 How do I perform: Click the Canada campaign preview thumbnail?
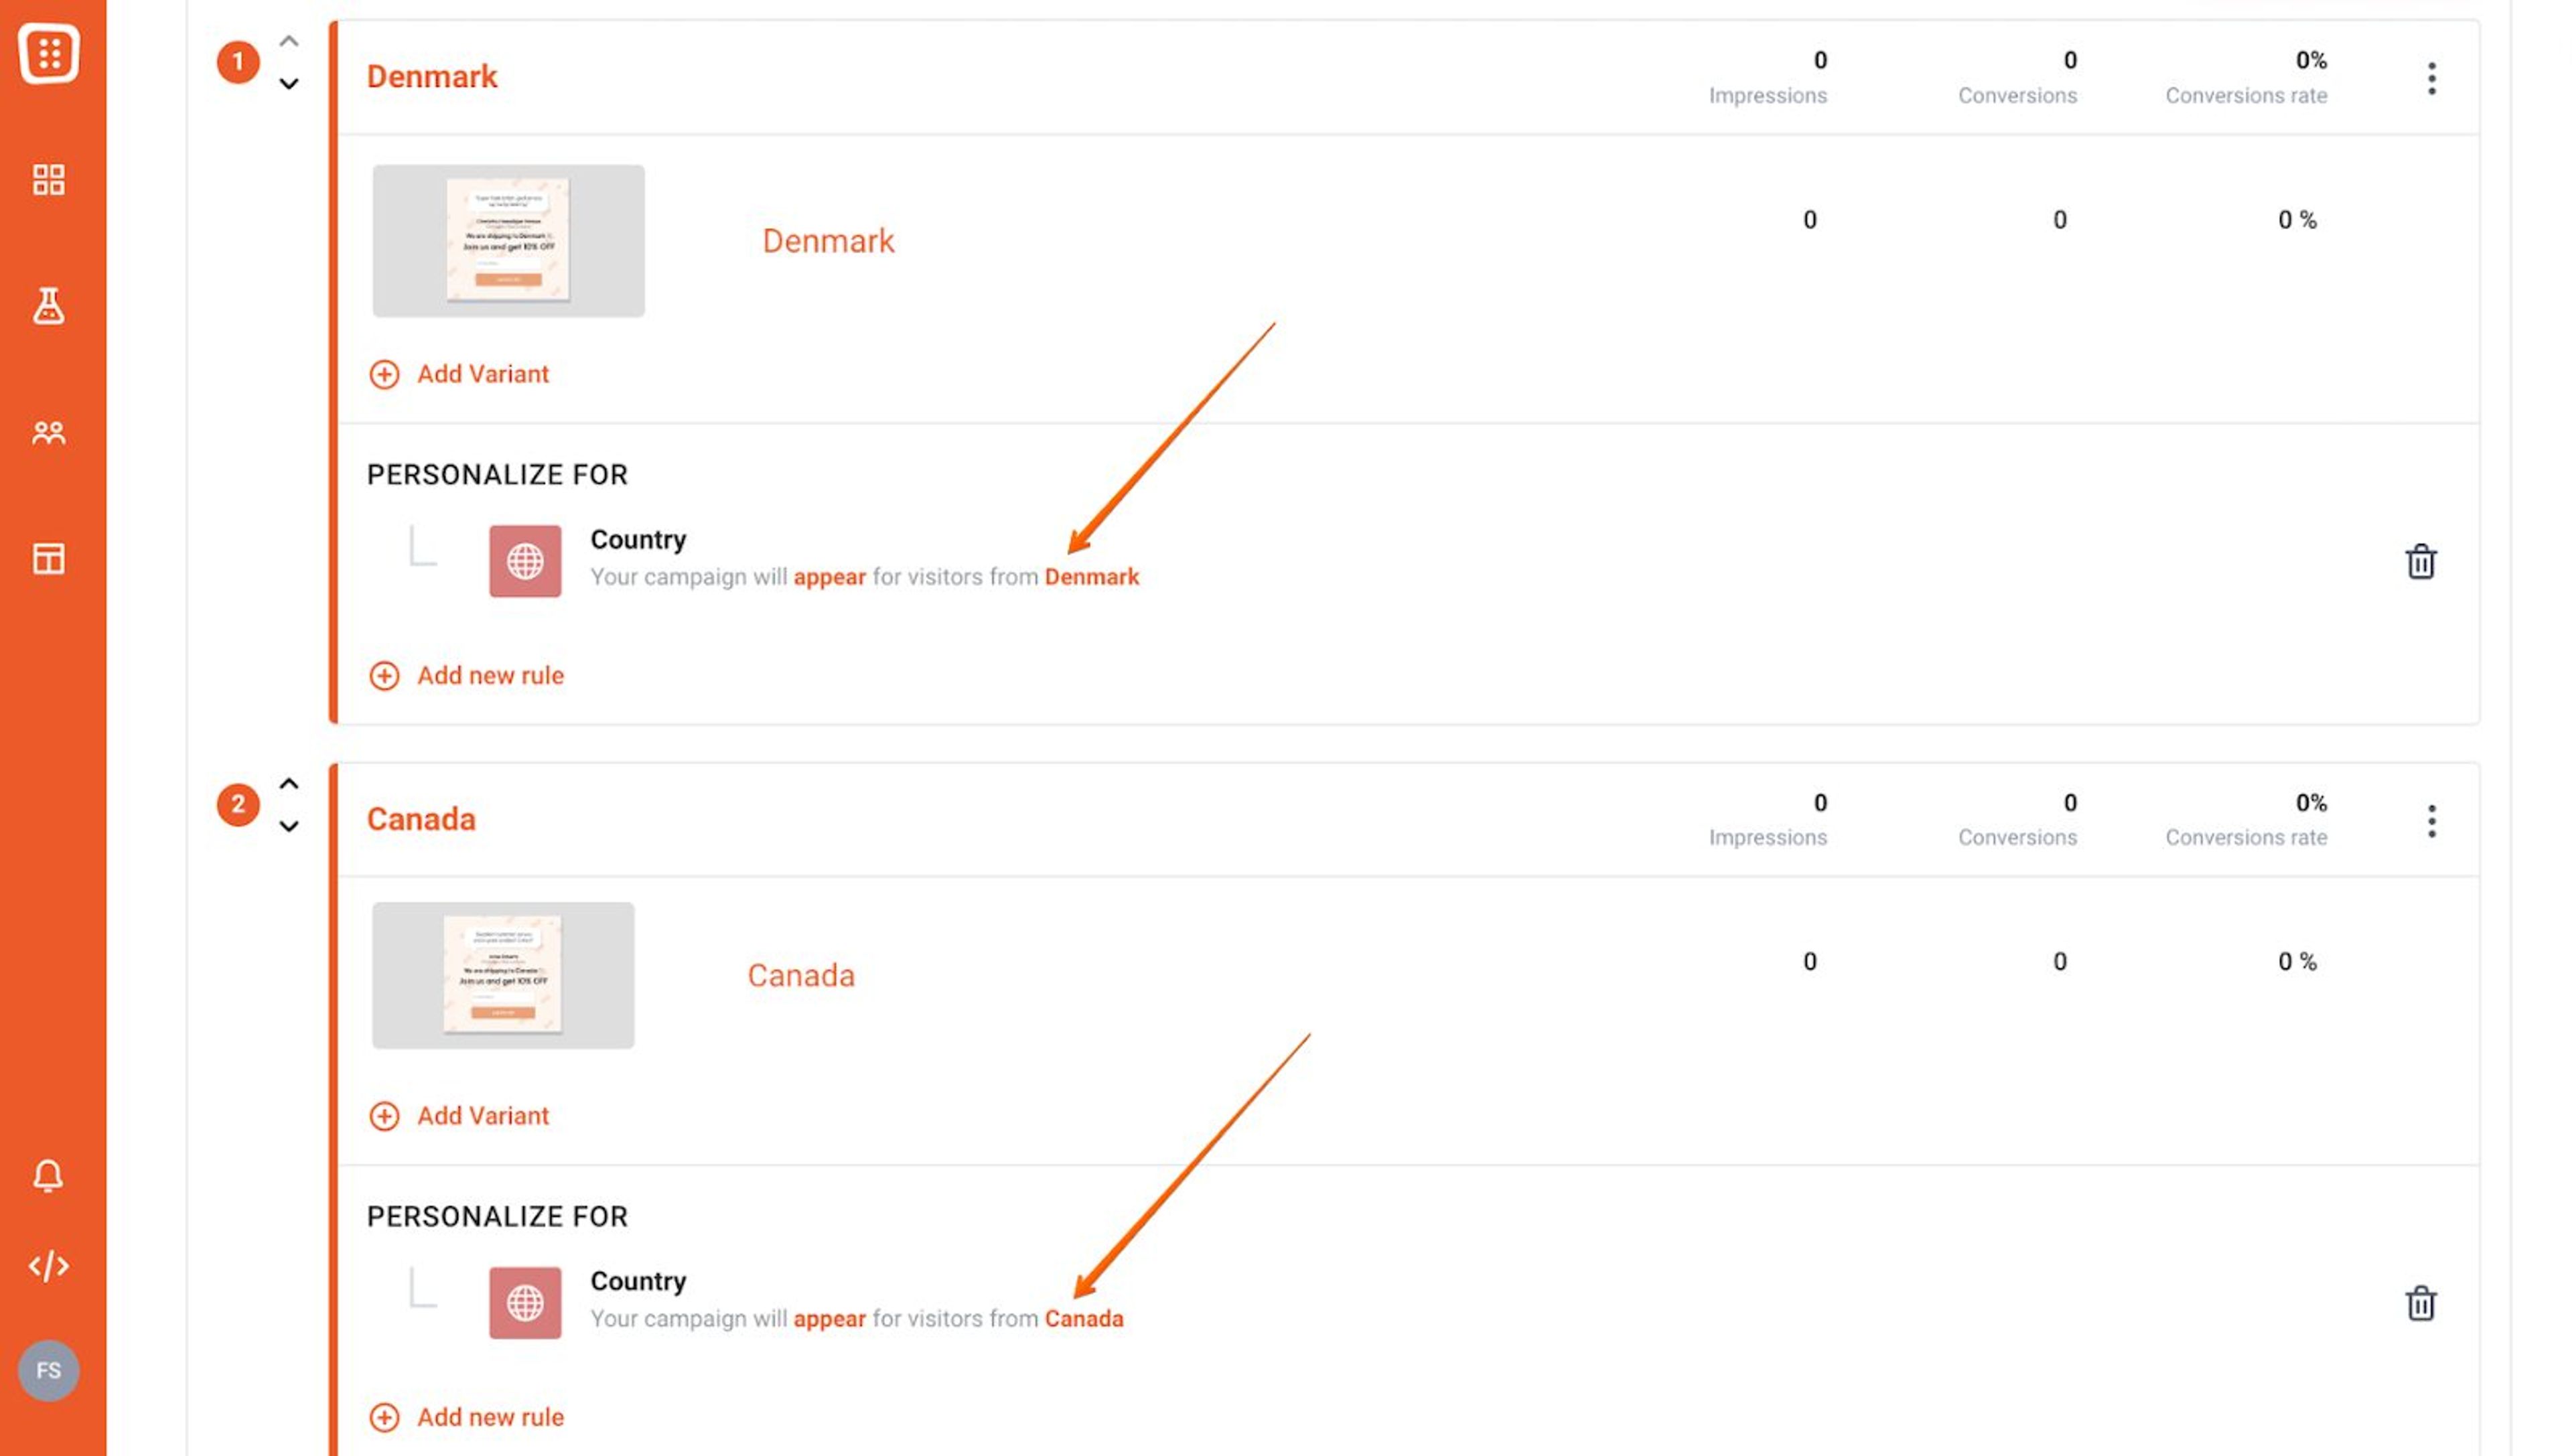[502, 975]
